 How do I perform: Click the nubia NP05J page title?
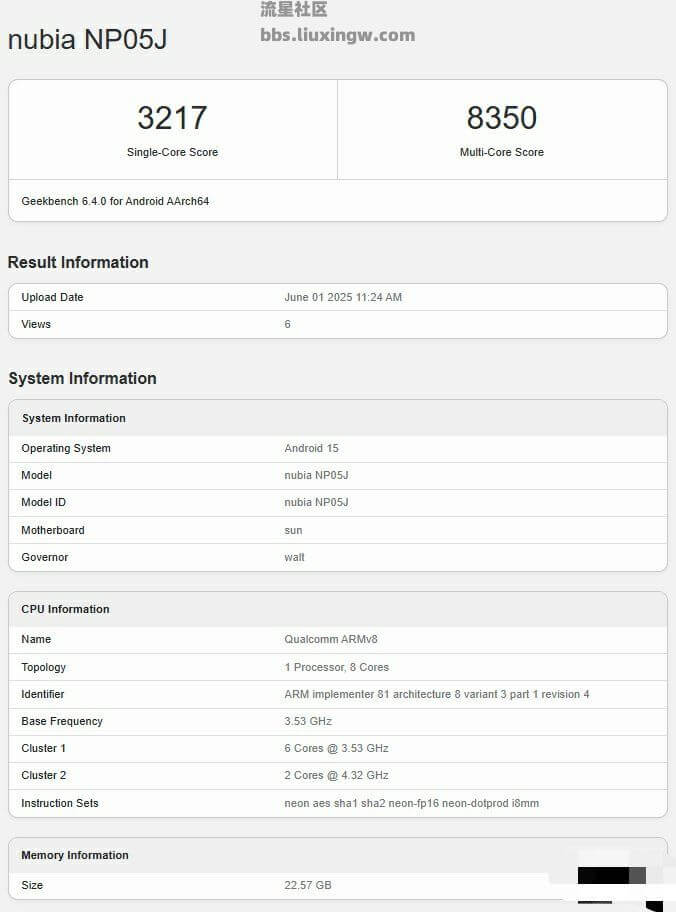tap(87, 40)
